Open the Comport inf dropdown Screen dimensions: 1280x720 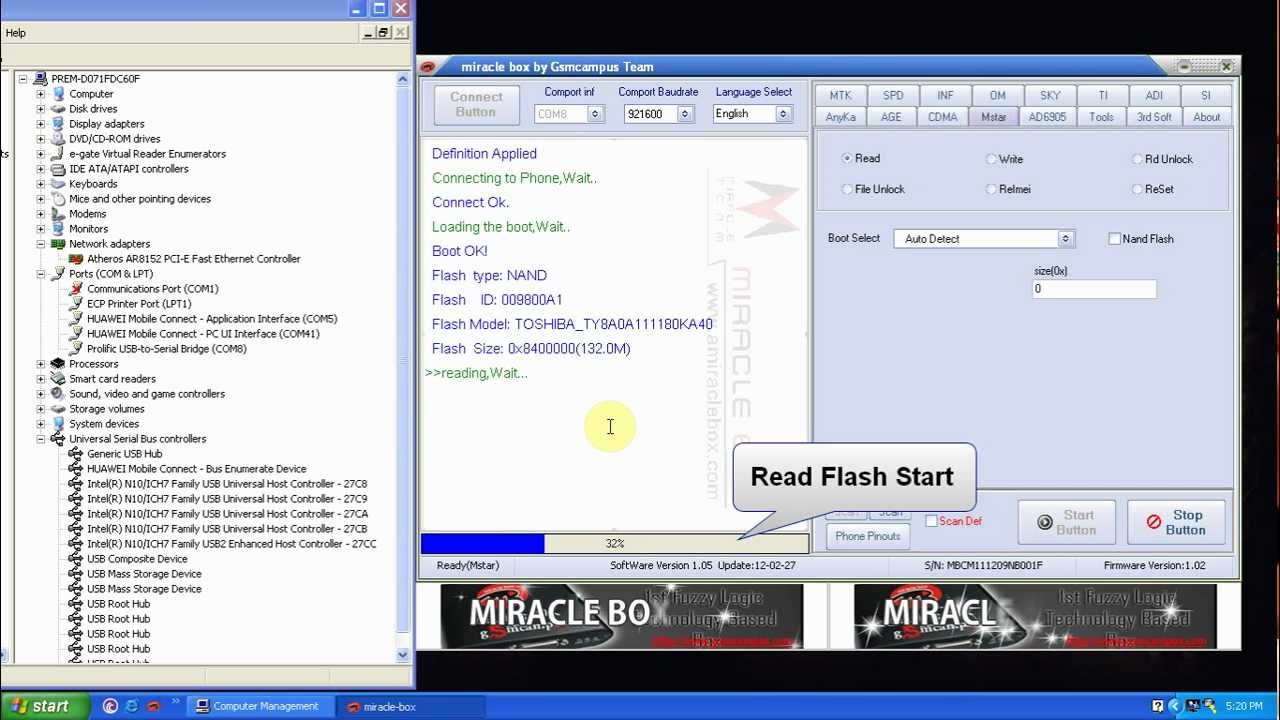coord(594,114)
